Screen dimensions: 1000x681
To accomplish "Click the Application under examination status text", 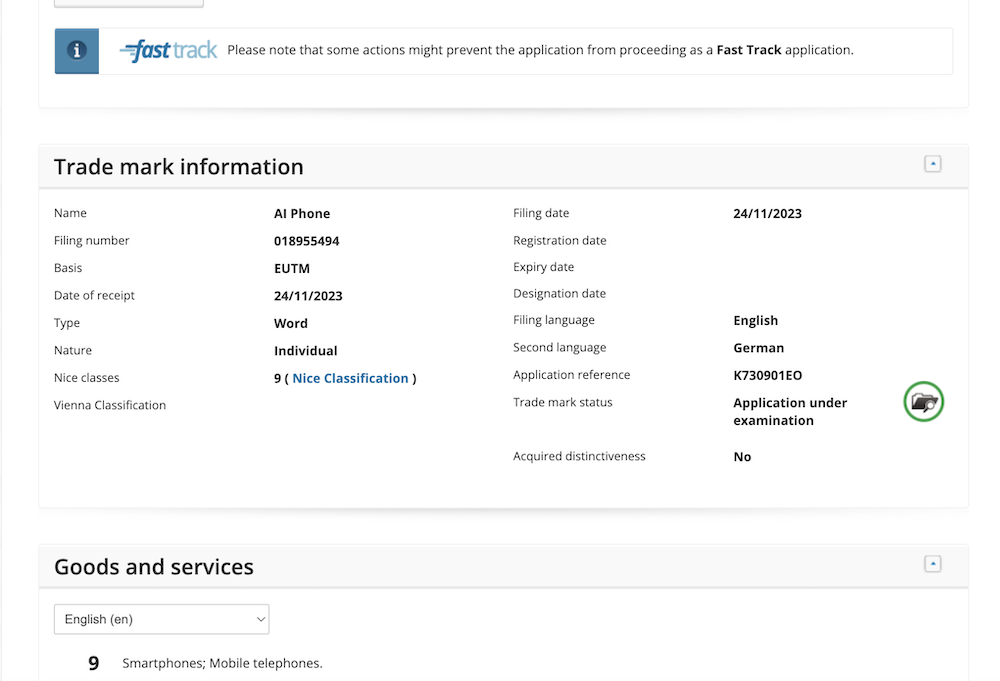I will coord(789,411).
